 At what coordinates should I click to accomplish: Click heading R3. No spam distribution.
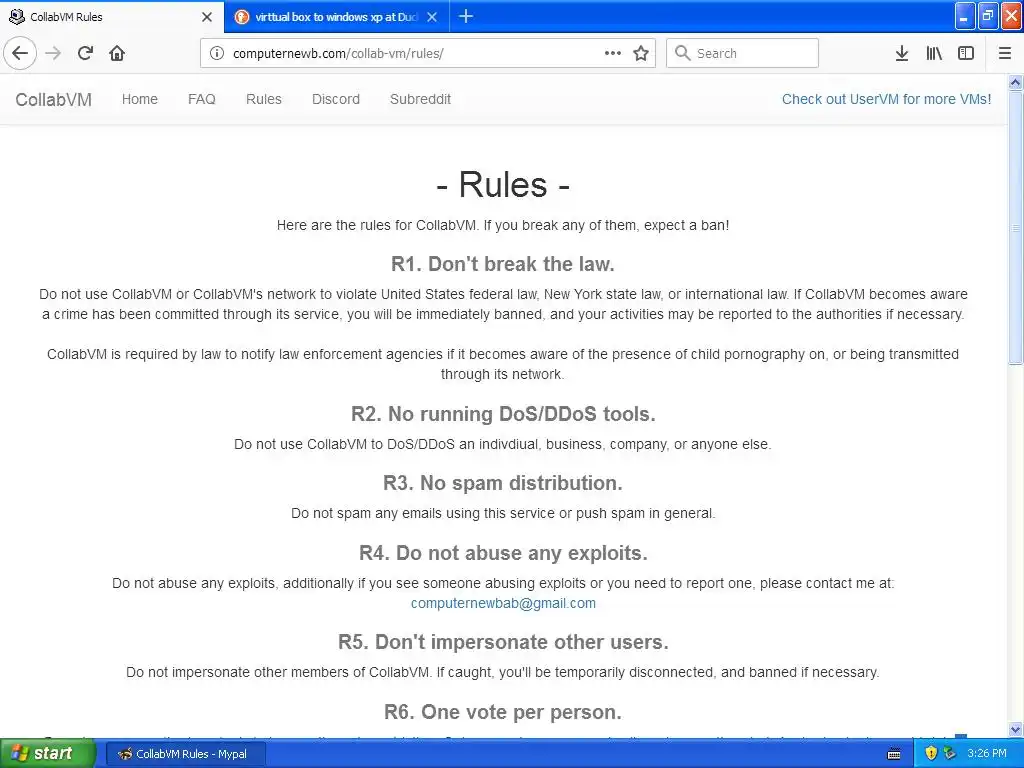(x=503, y=483)
